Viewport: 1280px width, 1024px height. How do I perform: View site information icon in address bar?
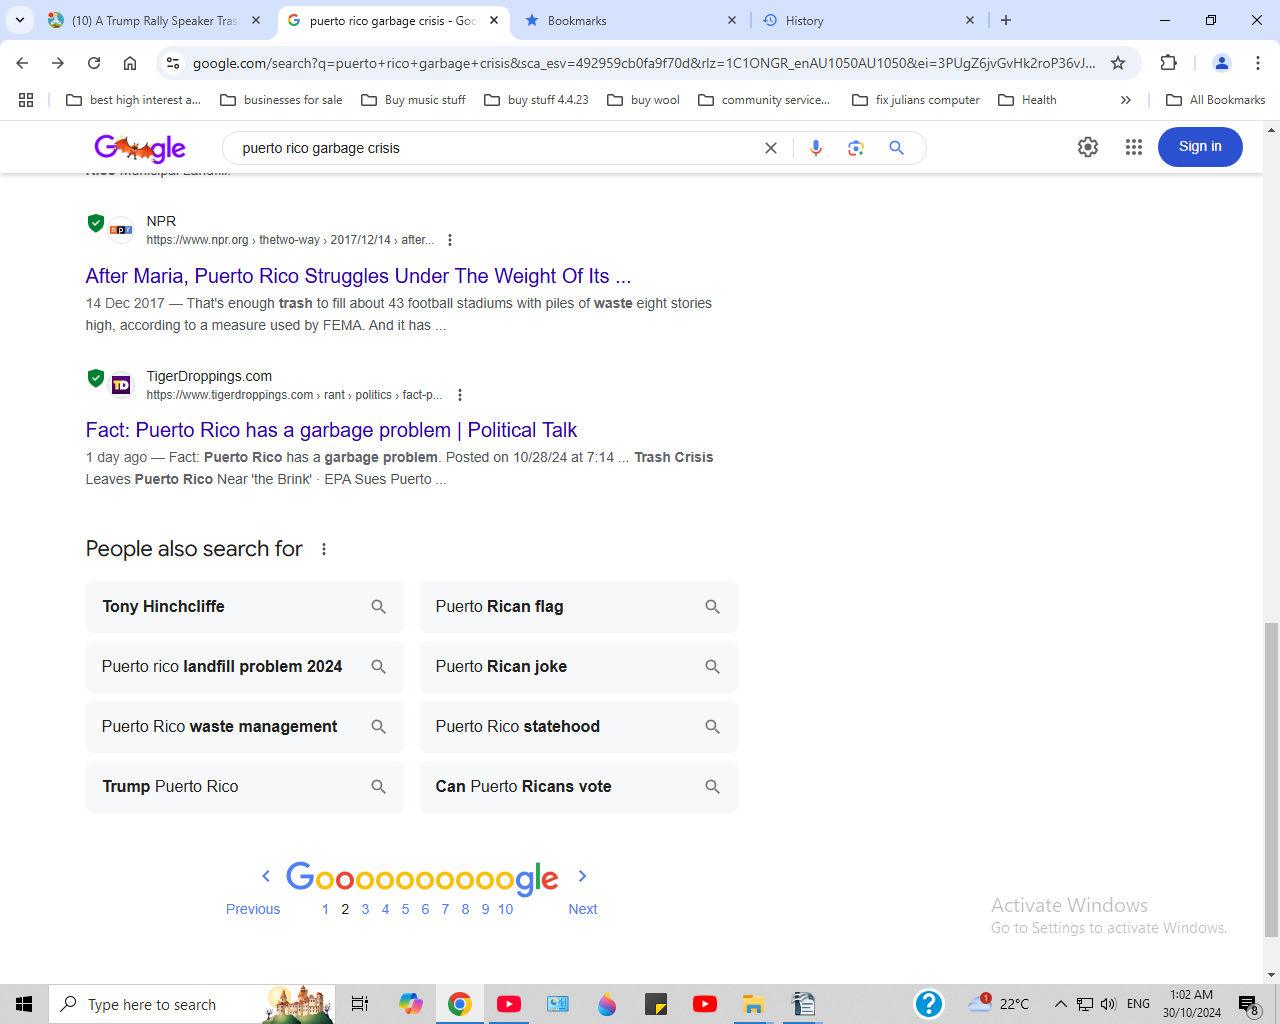173,63
